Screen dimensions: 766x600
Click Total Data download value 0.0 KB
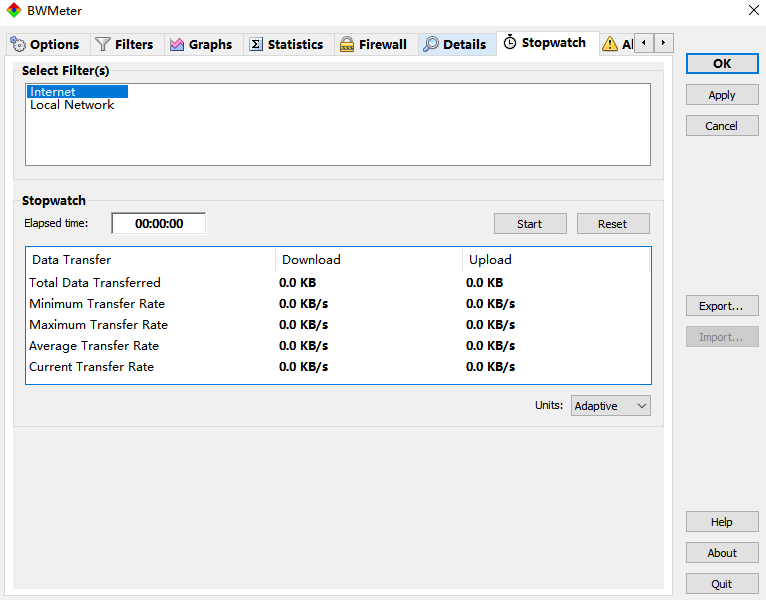pyautogui.click(x=298, y=282)
